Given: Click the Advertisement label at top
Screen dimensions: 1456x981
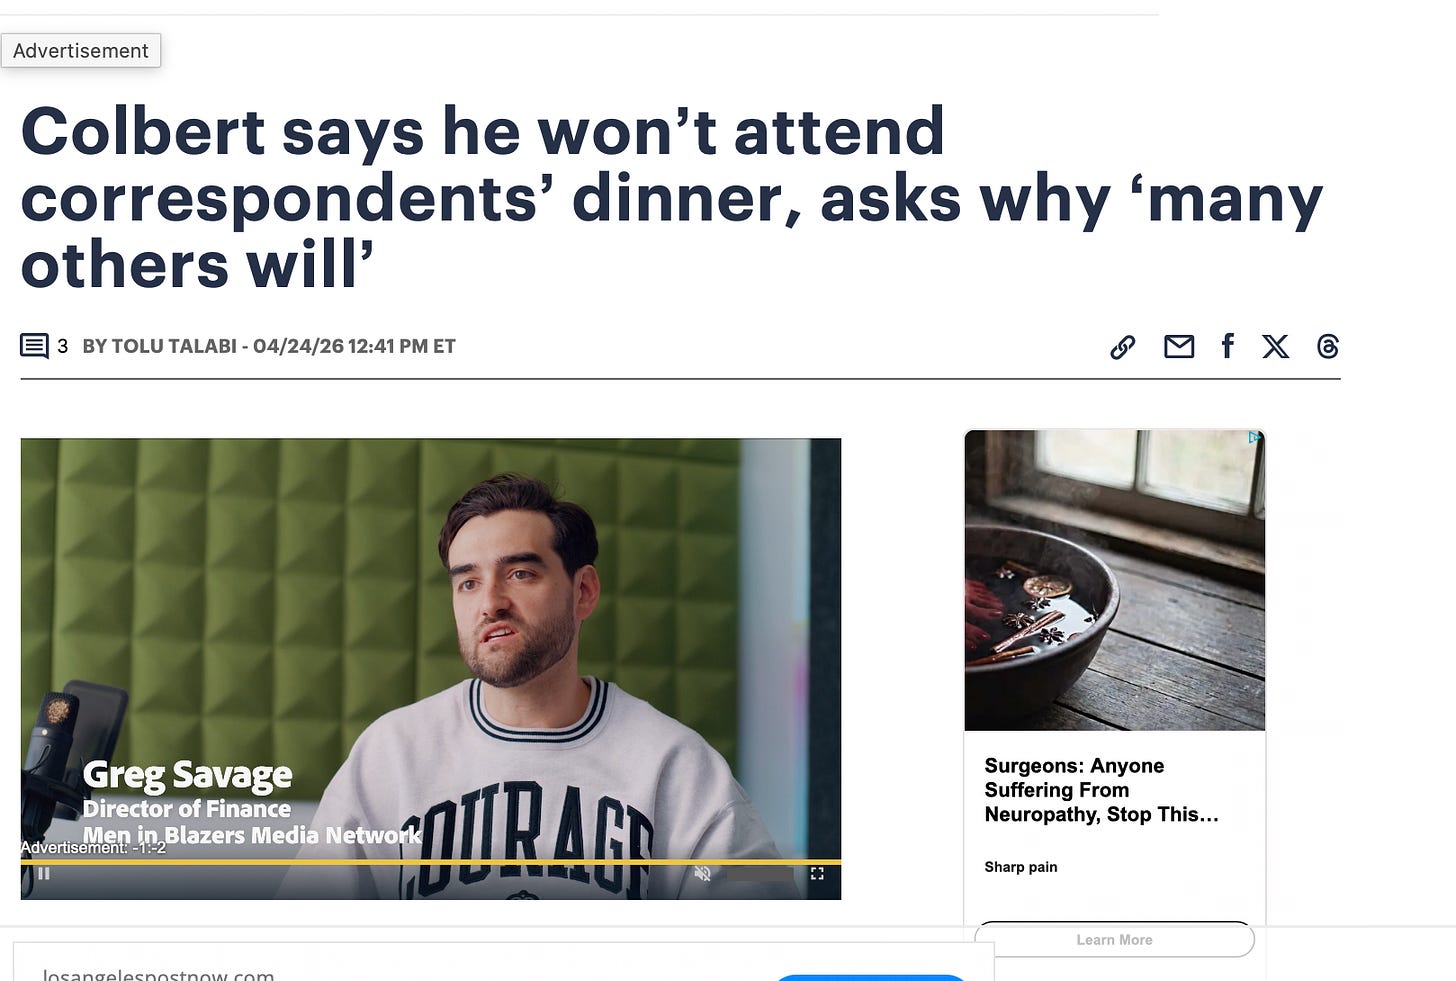Looking at the screenshot, I should coord(81,51).
